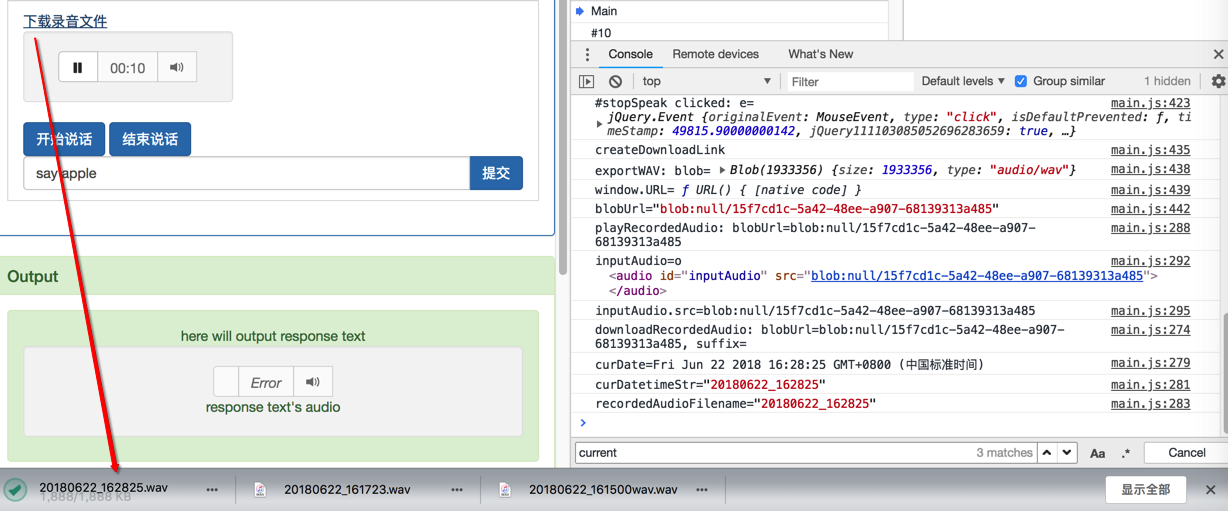Click the 20180622_161723.wav file icon
The height and width of the screenshot is (512, 1228).
click(260, 490)
